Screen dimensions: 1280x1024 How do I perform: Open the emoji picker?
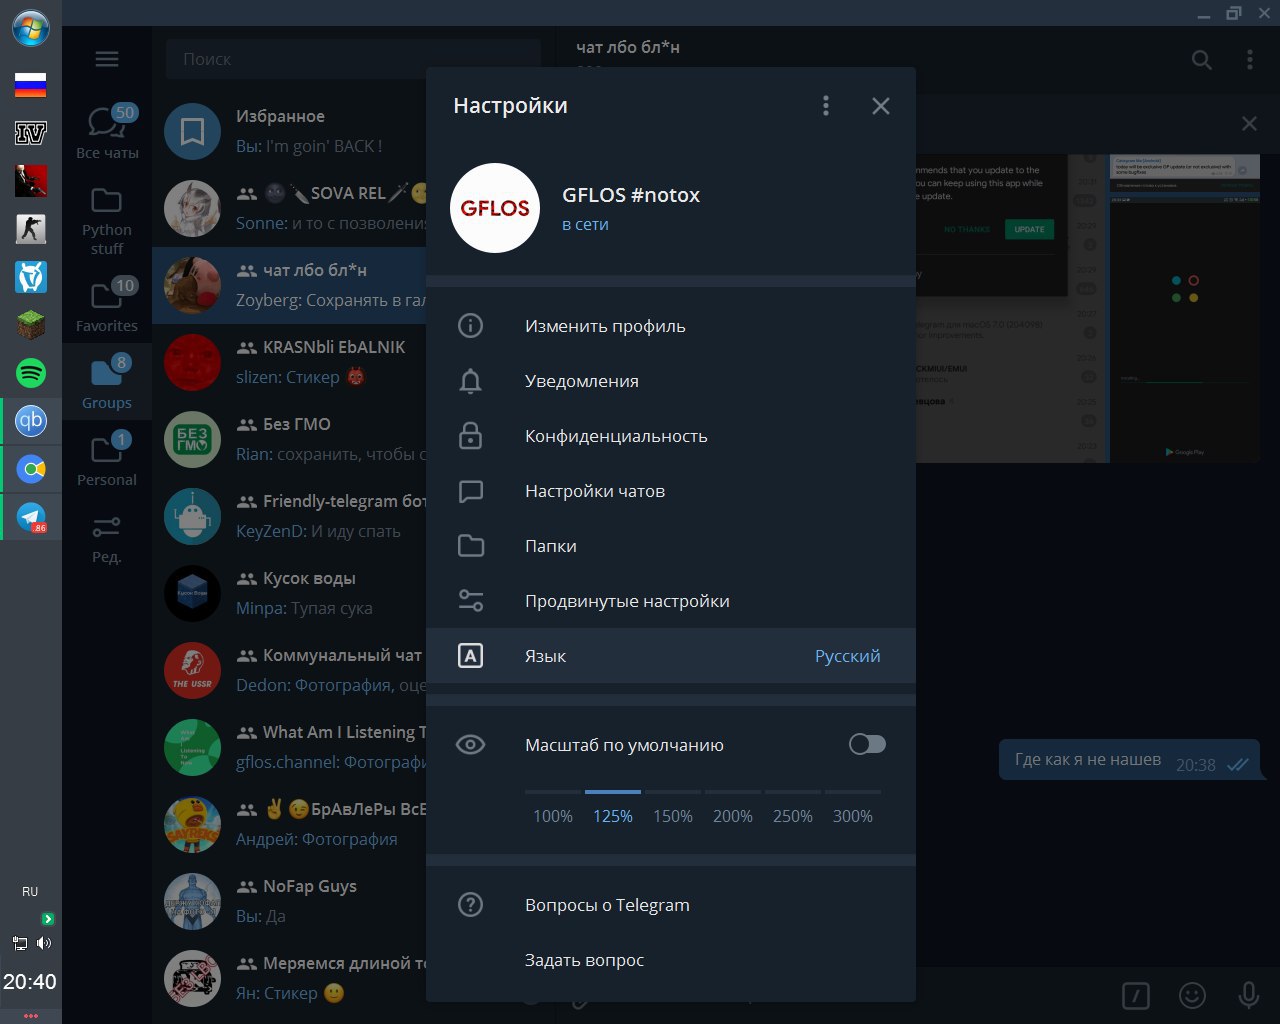point(1192,995)
